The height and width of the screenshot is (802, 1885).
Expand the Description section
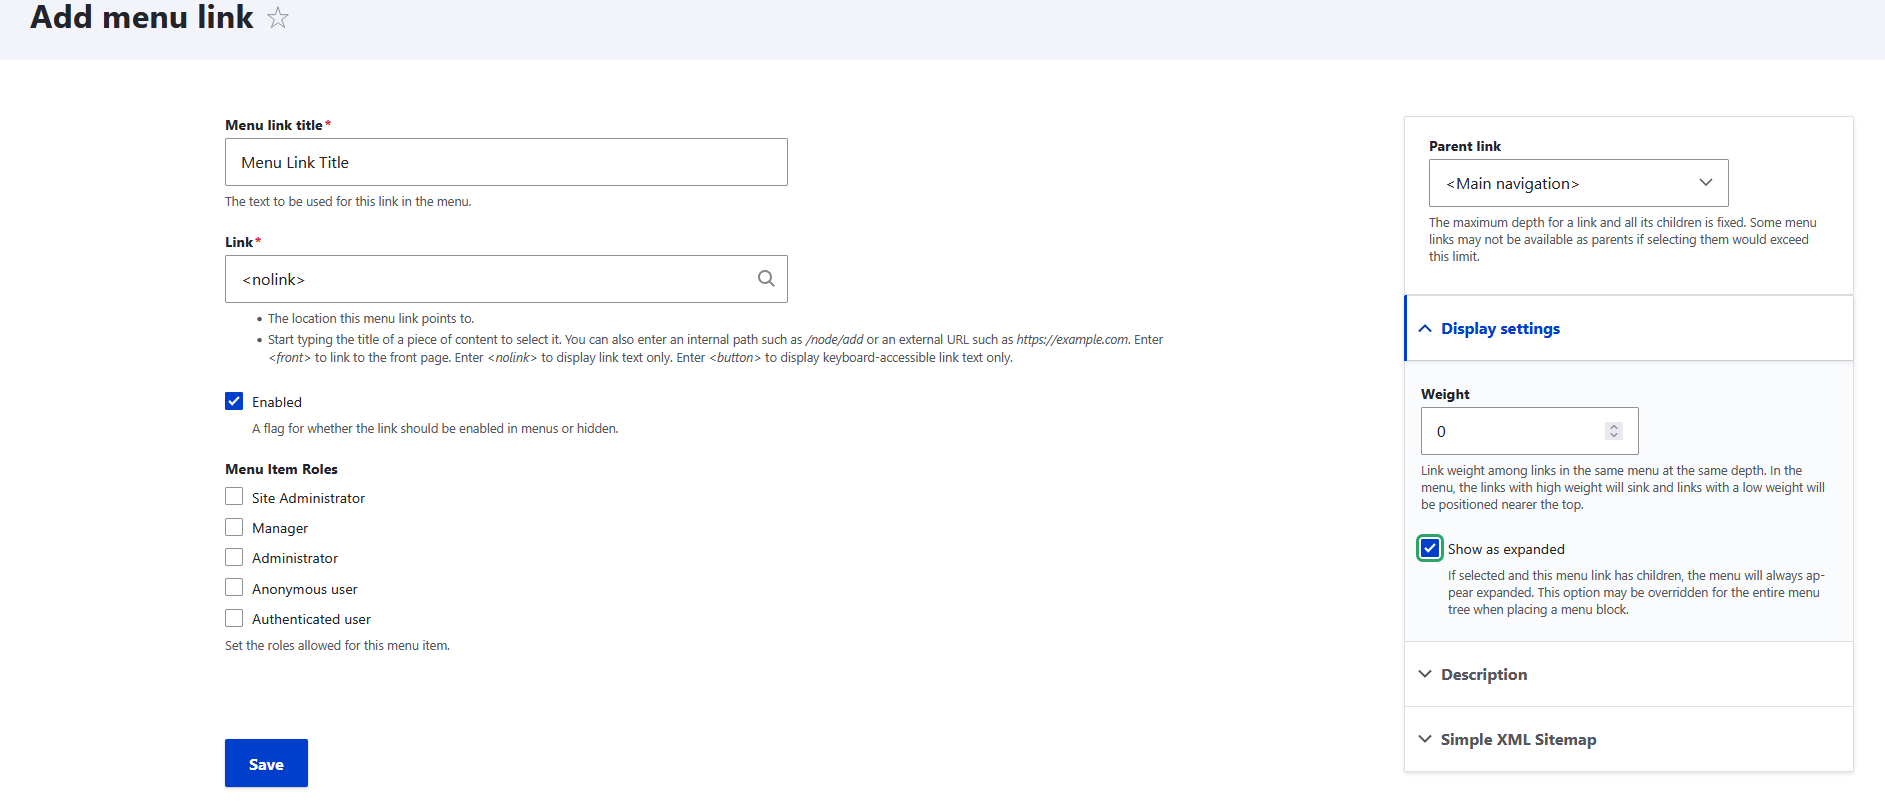point(1629,674)
